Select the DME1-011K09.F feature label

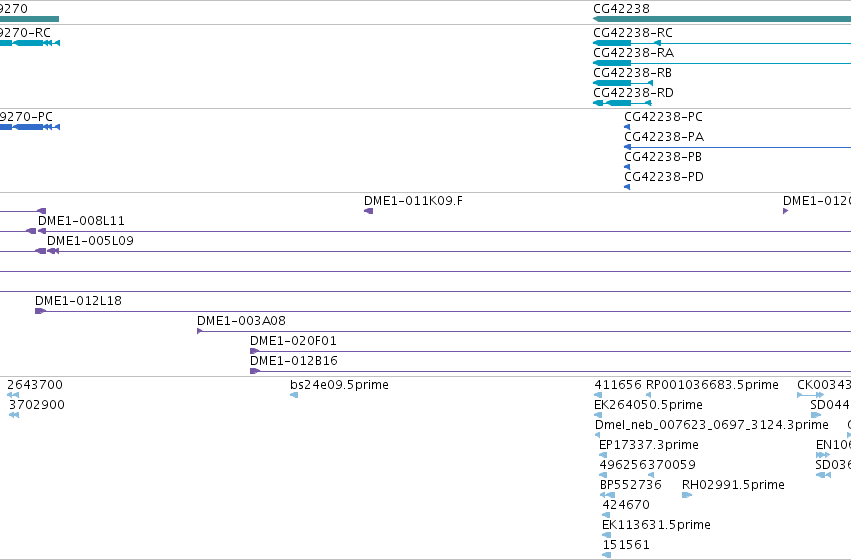click(x=413, y=201)
